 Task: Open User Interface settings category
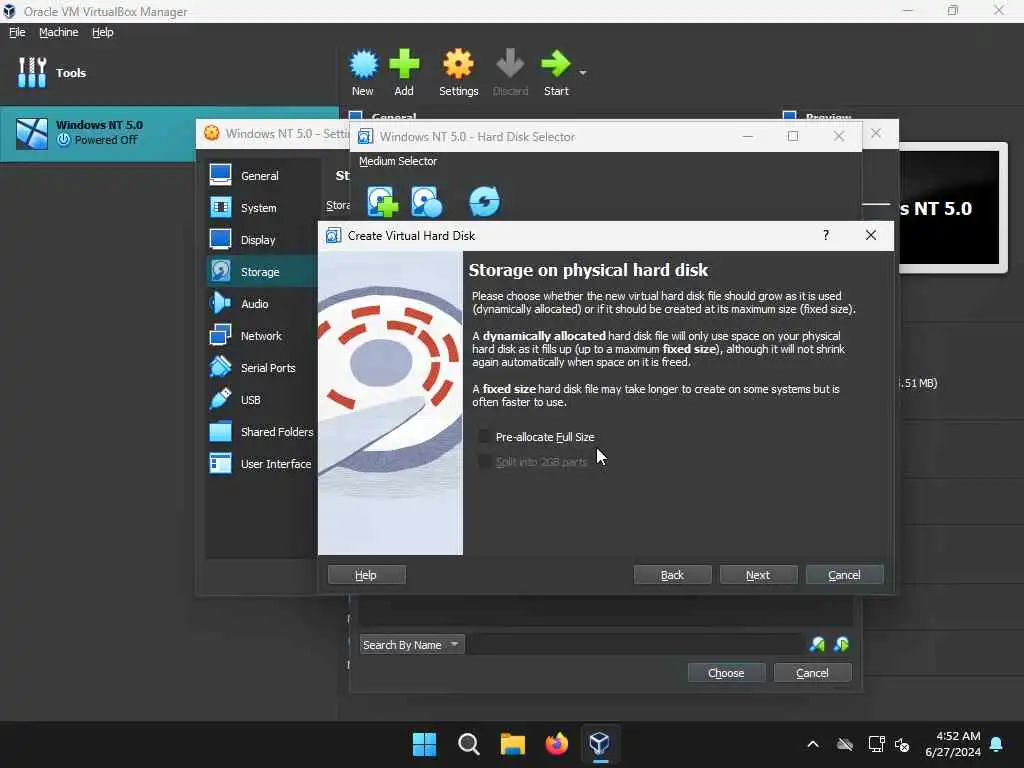coord(261,464)
